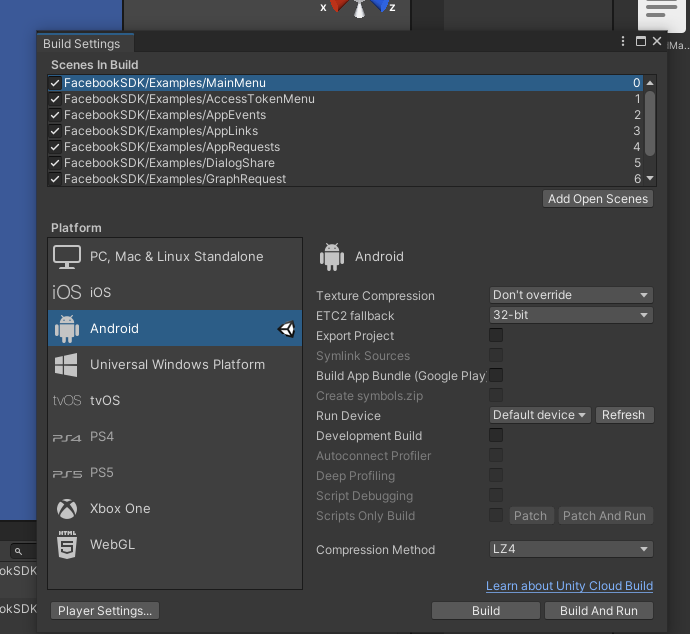Open the Build Settings three-dot options menu
The width and height of the screenshot is (690, 634).
[623, 41]
